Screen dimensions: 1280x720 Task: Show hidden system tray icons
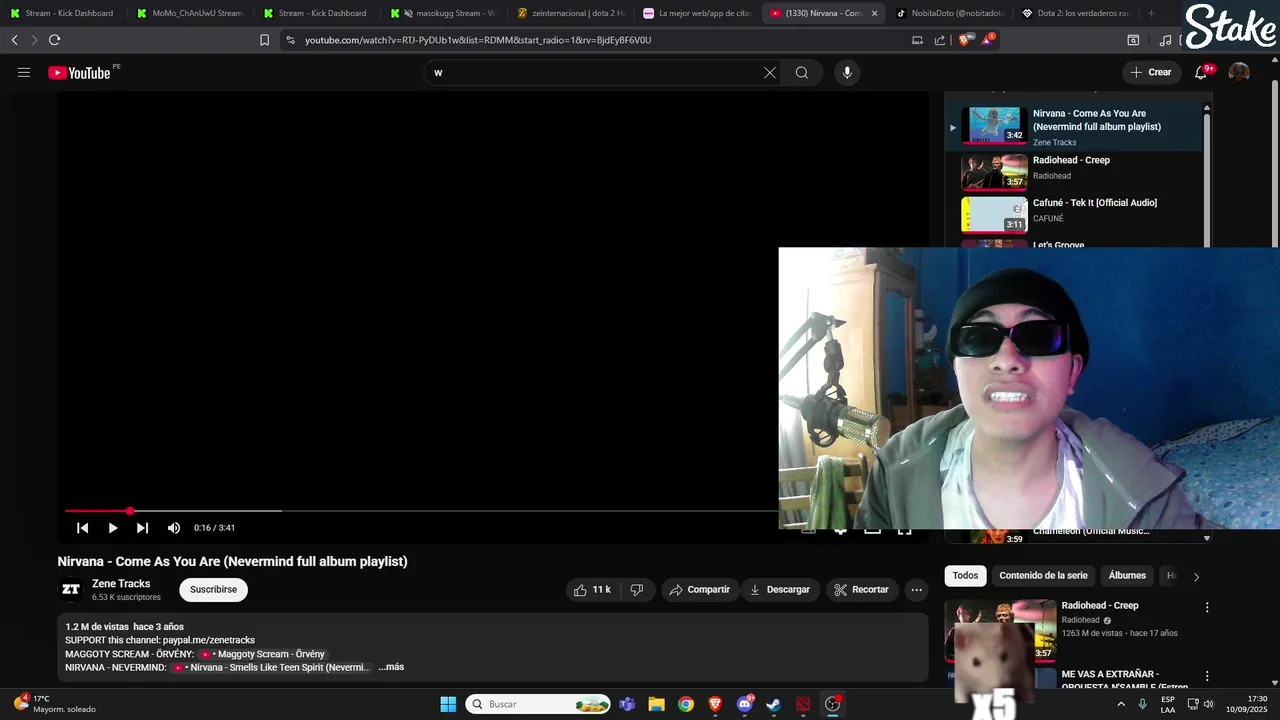(1120, 704)
